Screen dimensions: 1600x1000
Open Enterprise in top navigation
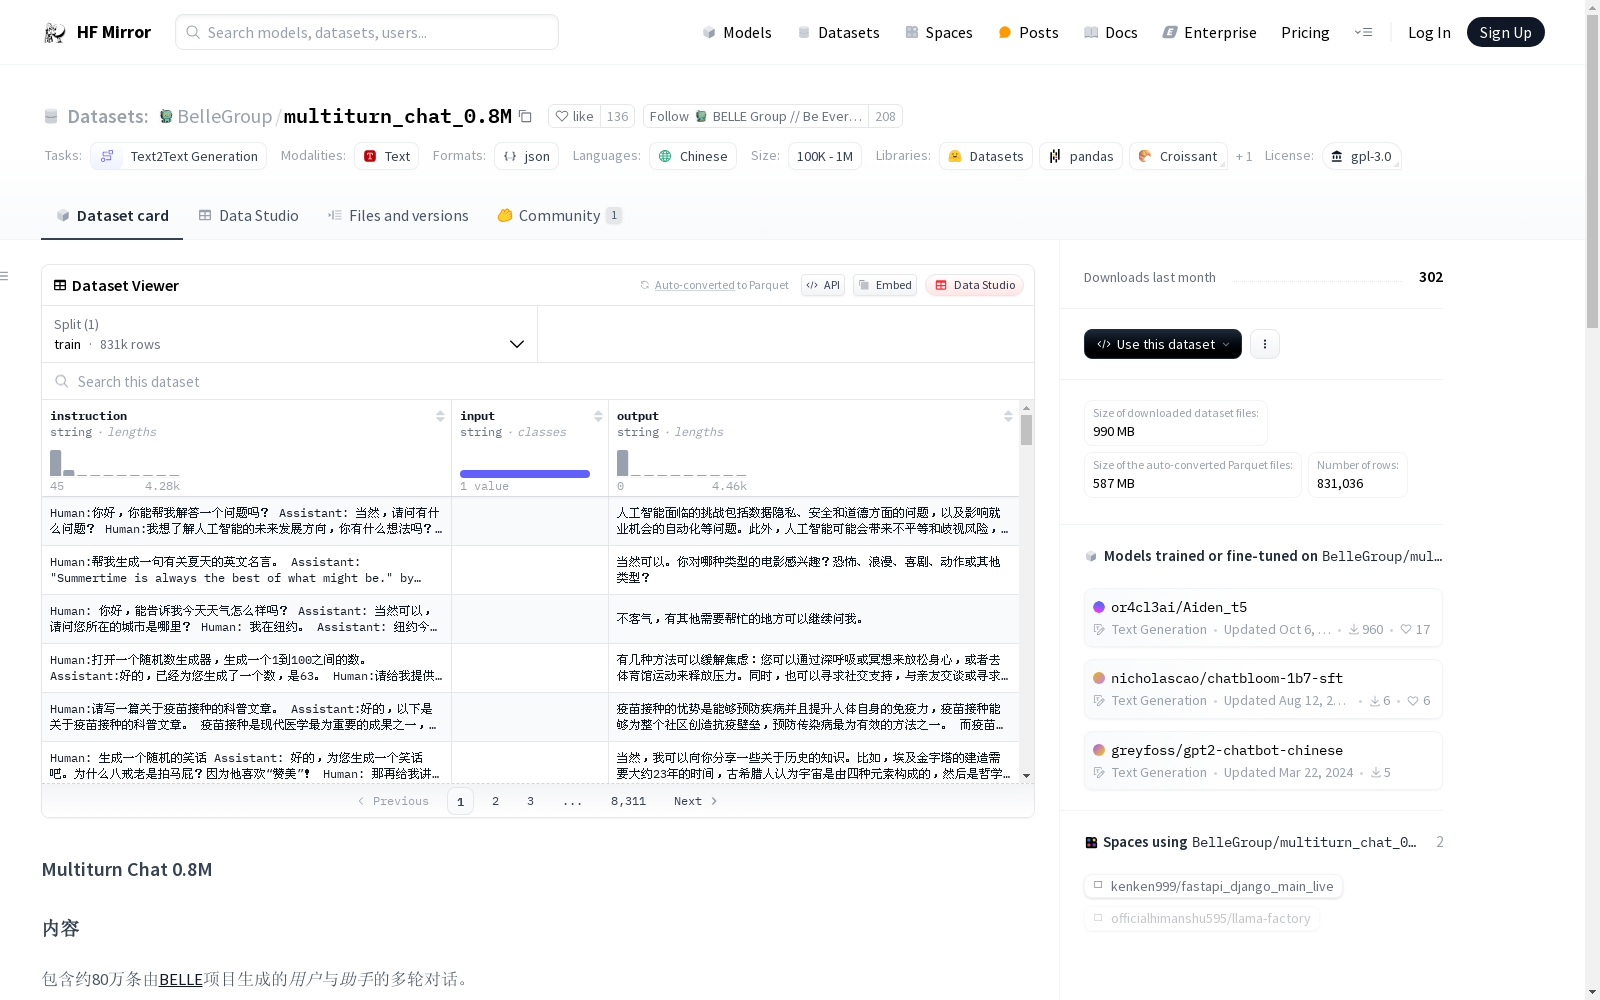pos(1209,32)
